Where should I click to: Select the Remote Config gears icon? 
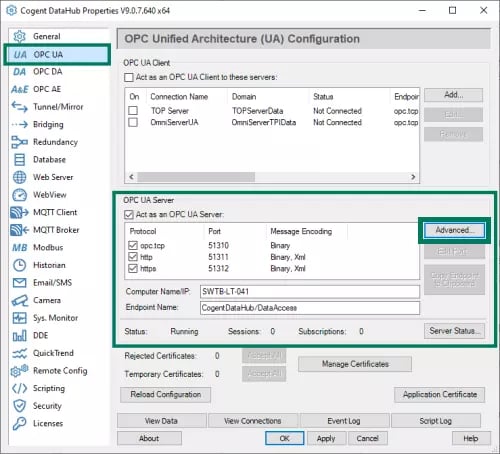click(19, 371)
